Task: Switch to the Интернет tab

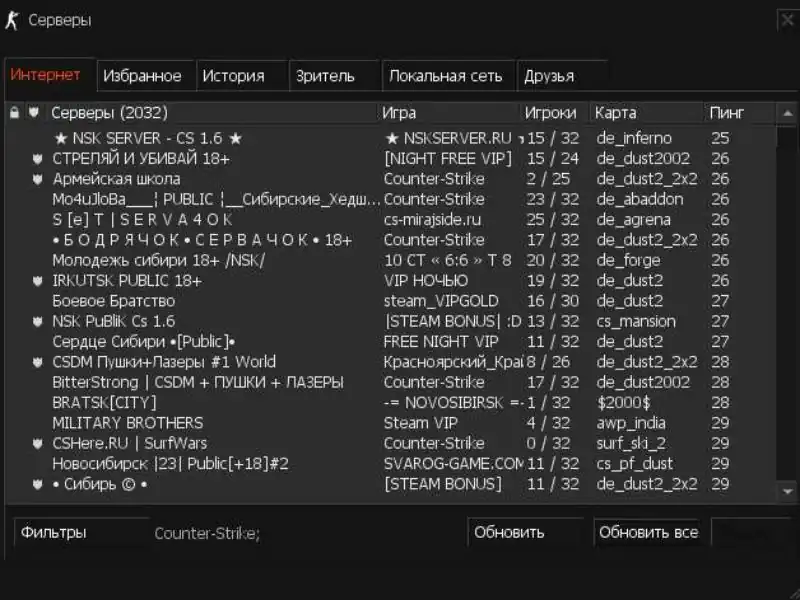Action: tap(50, 75)
